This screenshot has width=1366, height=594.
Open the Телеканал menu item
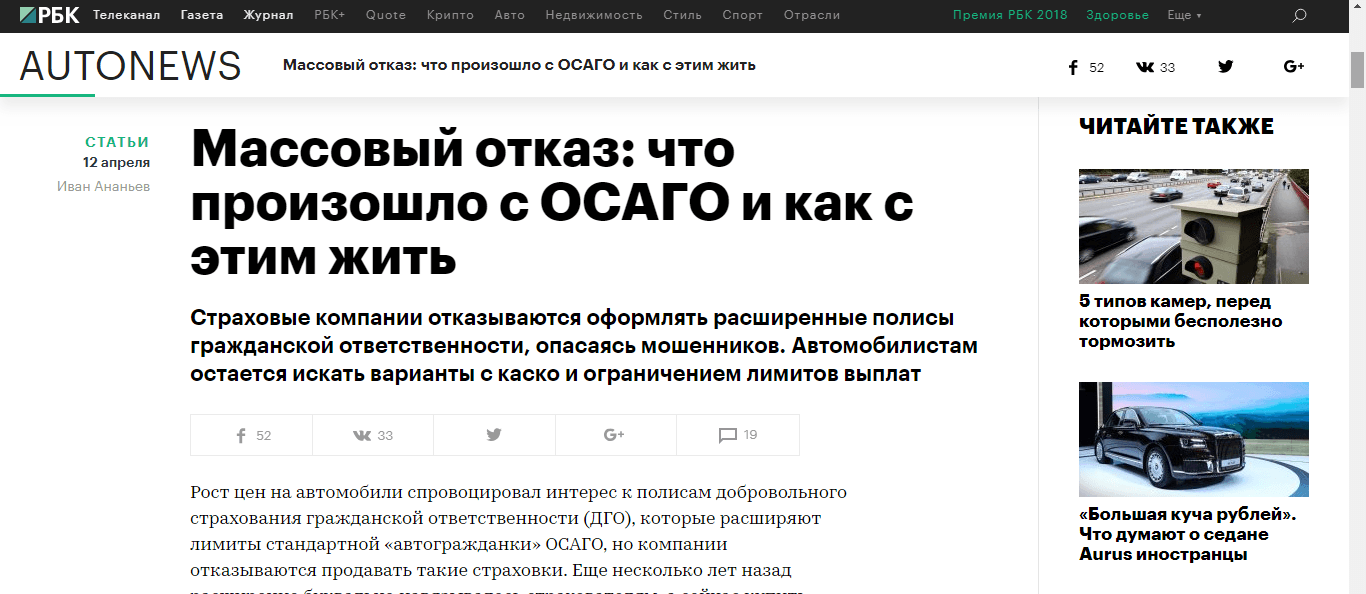click(x=126, y=16)
